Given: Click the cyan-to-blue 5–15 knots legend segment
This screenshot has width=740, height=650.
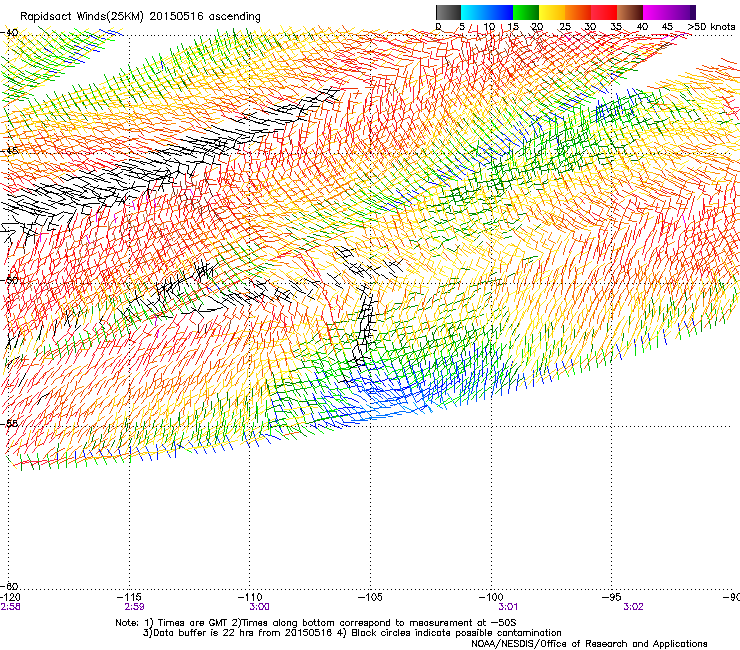Looking at the screenshot, I should click(487, 12).
